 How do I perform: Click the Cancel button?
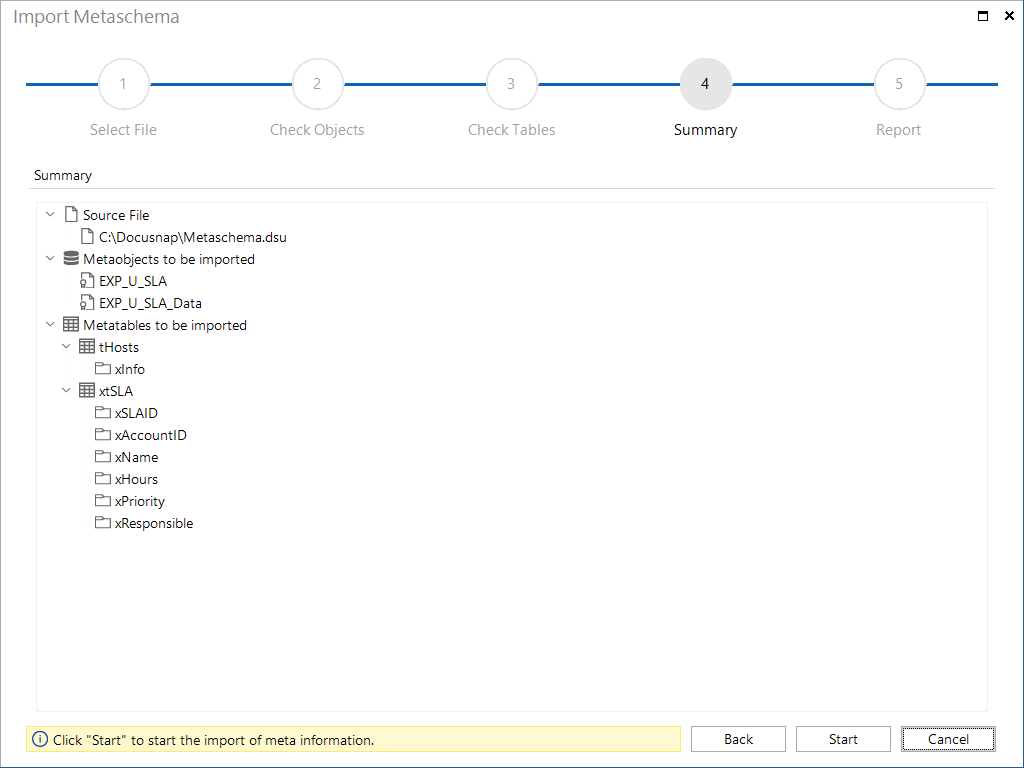(947, 738)
